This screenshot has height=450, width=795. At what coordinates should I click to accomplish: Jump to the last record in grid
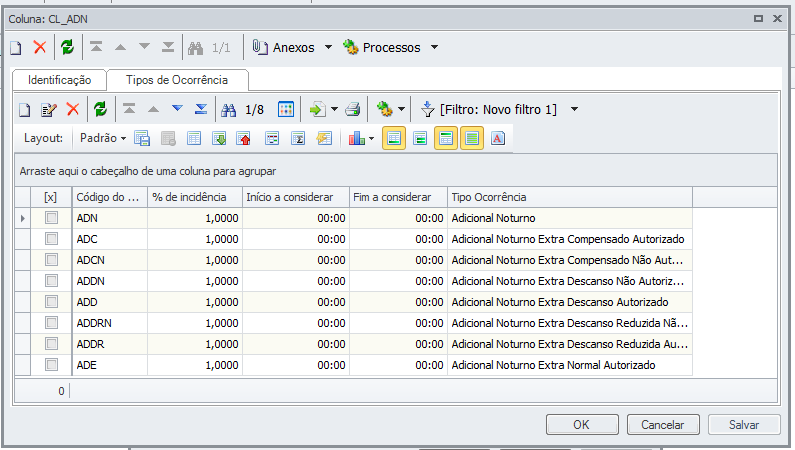click(x=201, y=109)
